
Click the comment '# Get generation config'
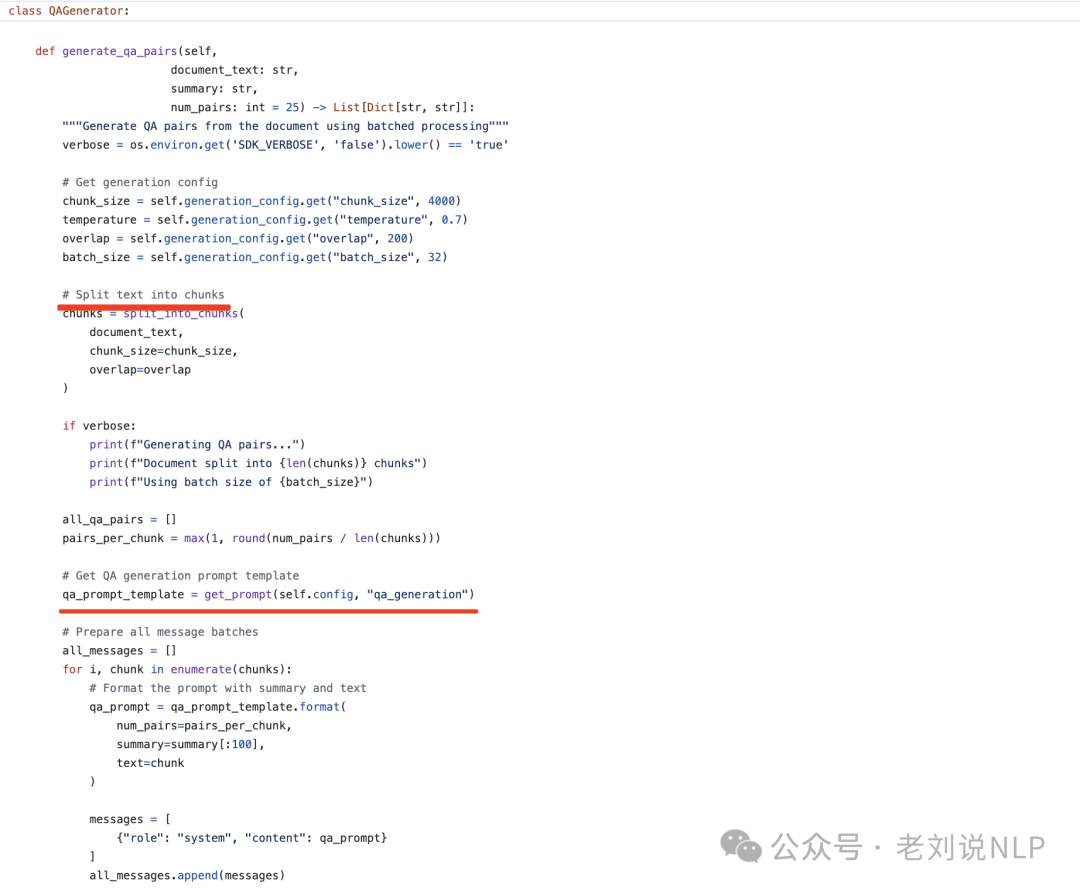coord(140,182)
